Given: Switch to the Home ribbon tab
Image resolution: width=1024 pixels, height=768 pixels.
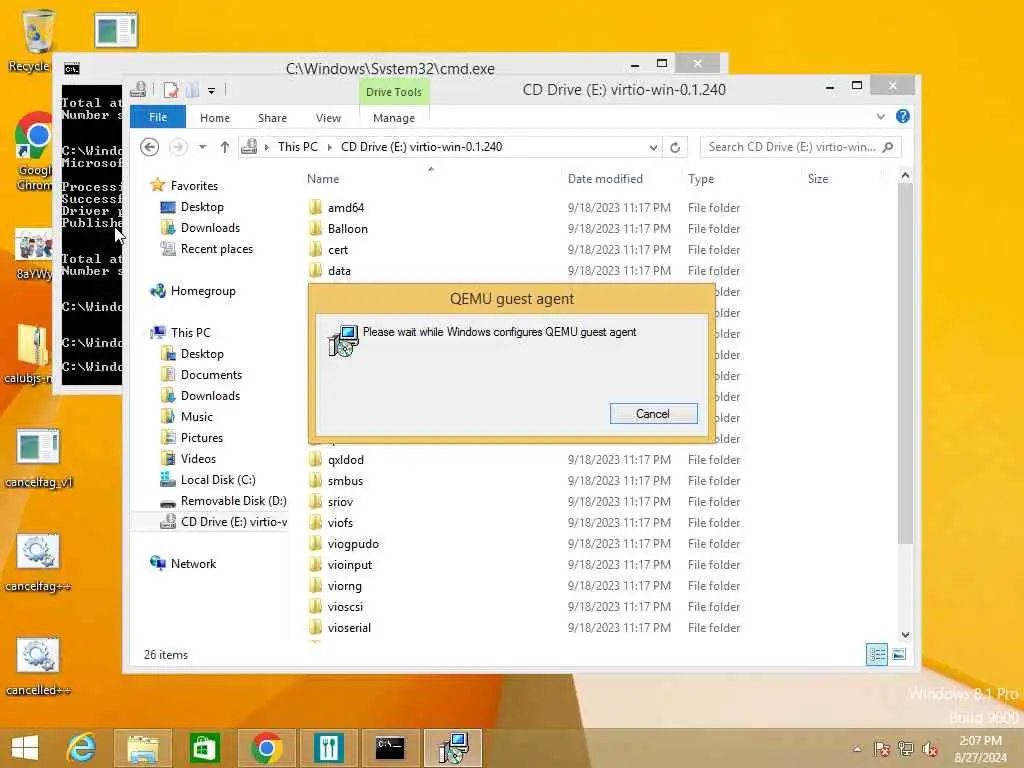Looking at the screenshot, I should pos(215,118).
